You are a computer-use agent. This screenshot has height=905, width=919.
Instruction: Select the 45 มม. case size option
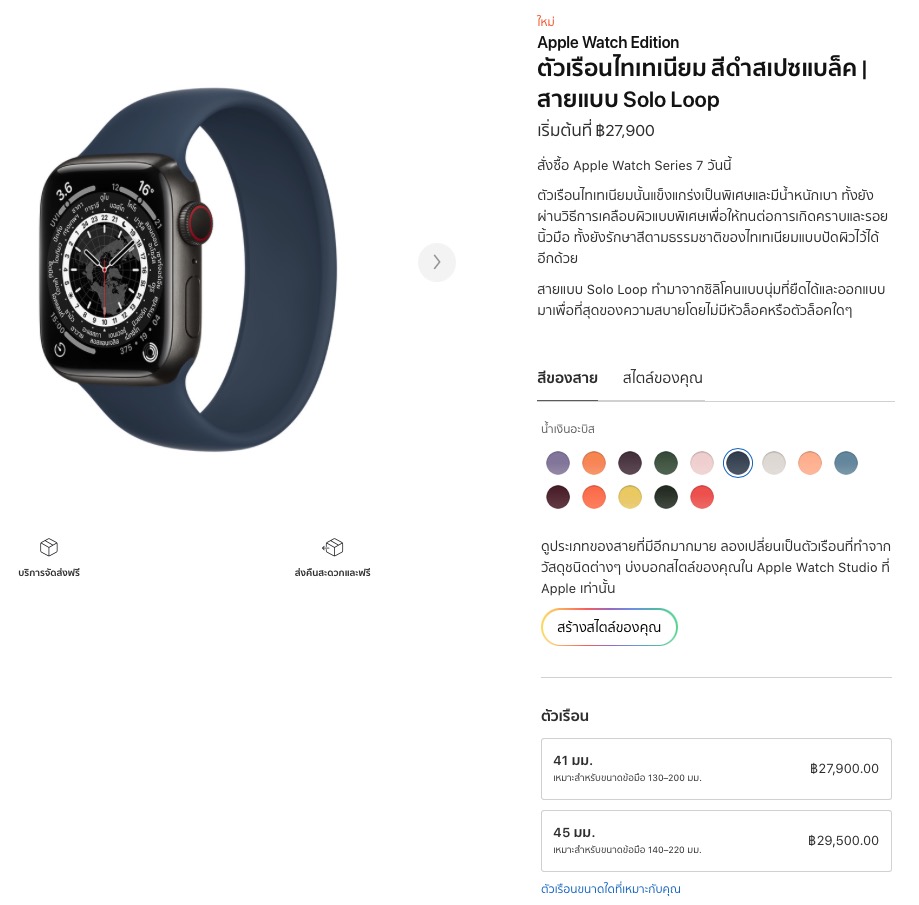(716, 841)
